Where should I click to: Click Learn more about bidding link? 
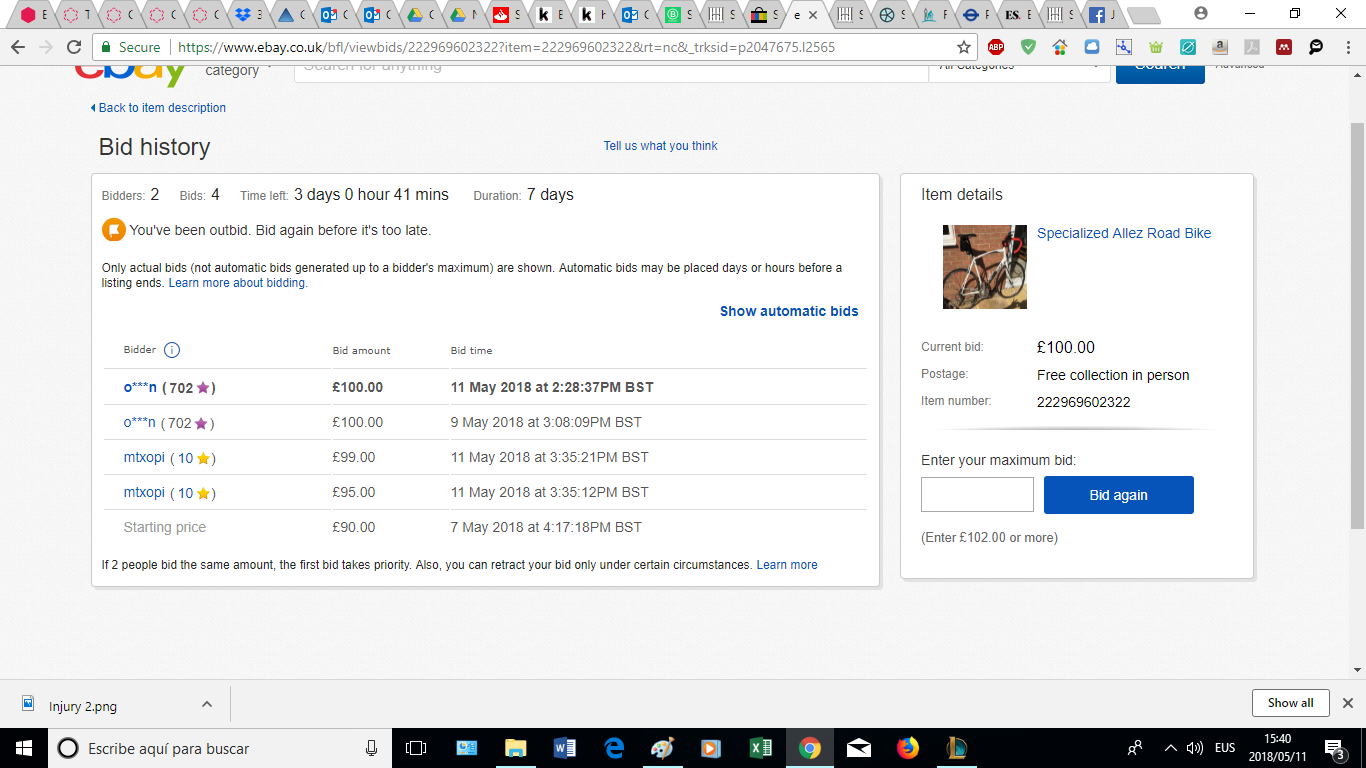(237, 283)
